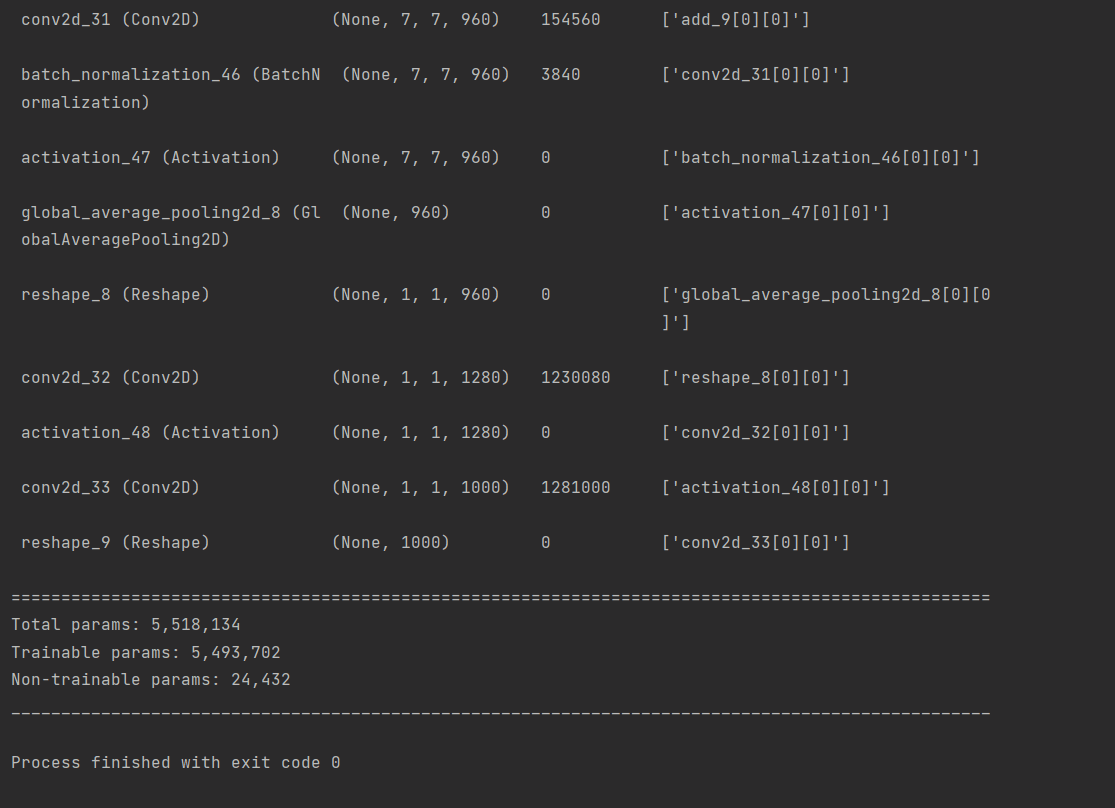Click the output shape (None, 1000)

(390, 542)
